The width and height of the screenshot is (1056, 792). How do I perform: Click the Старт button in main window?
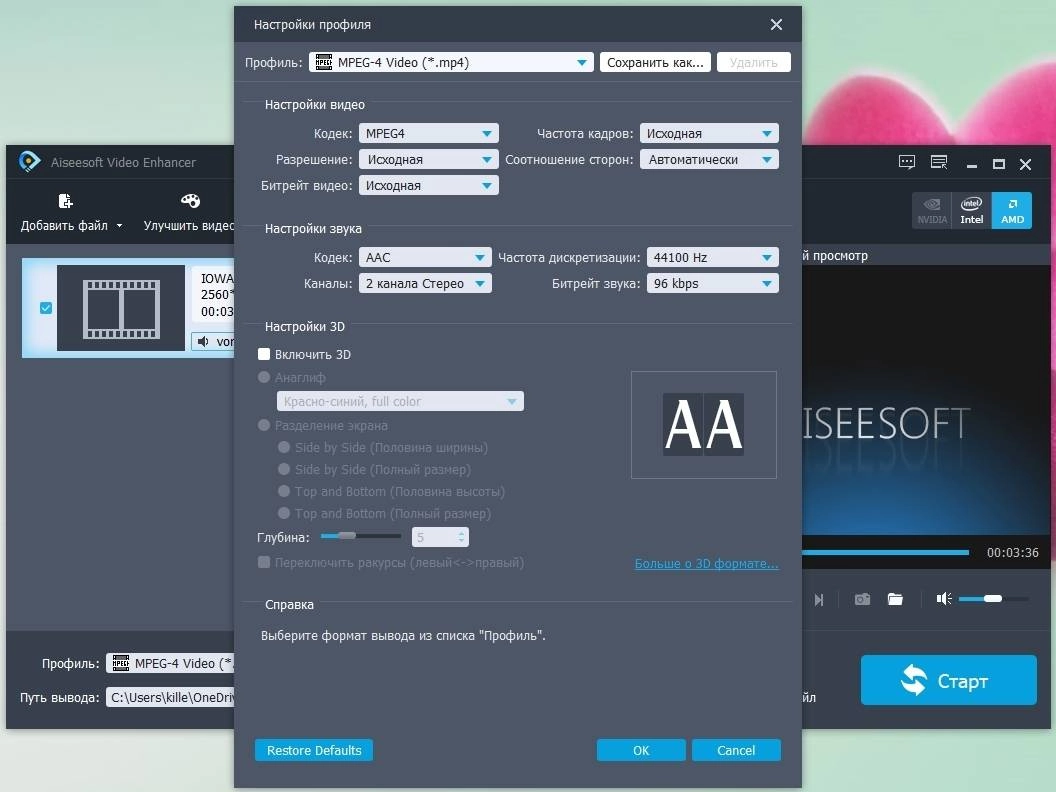(x=948, y=680)
